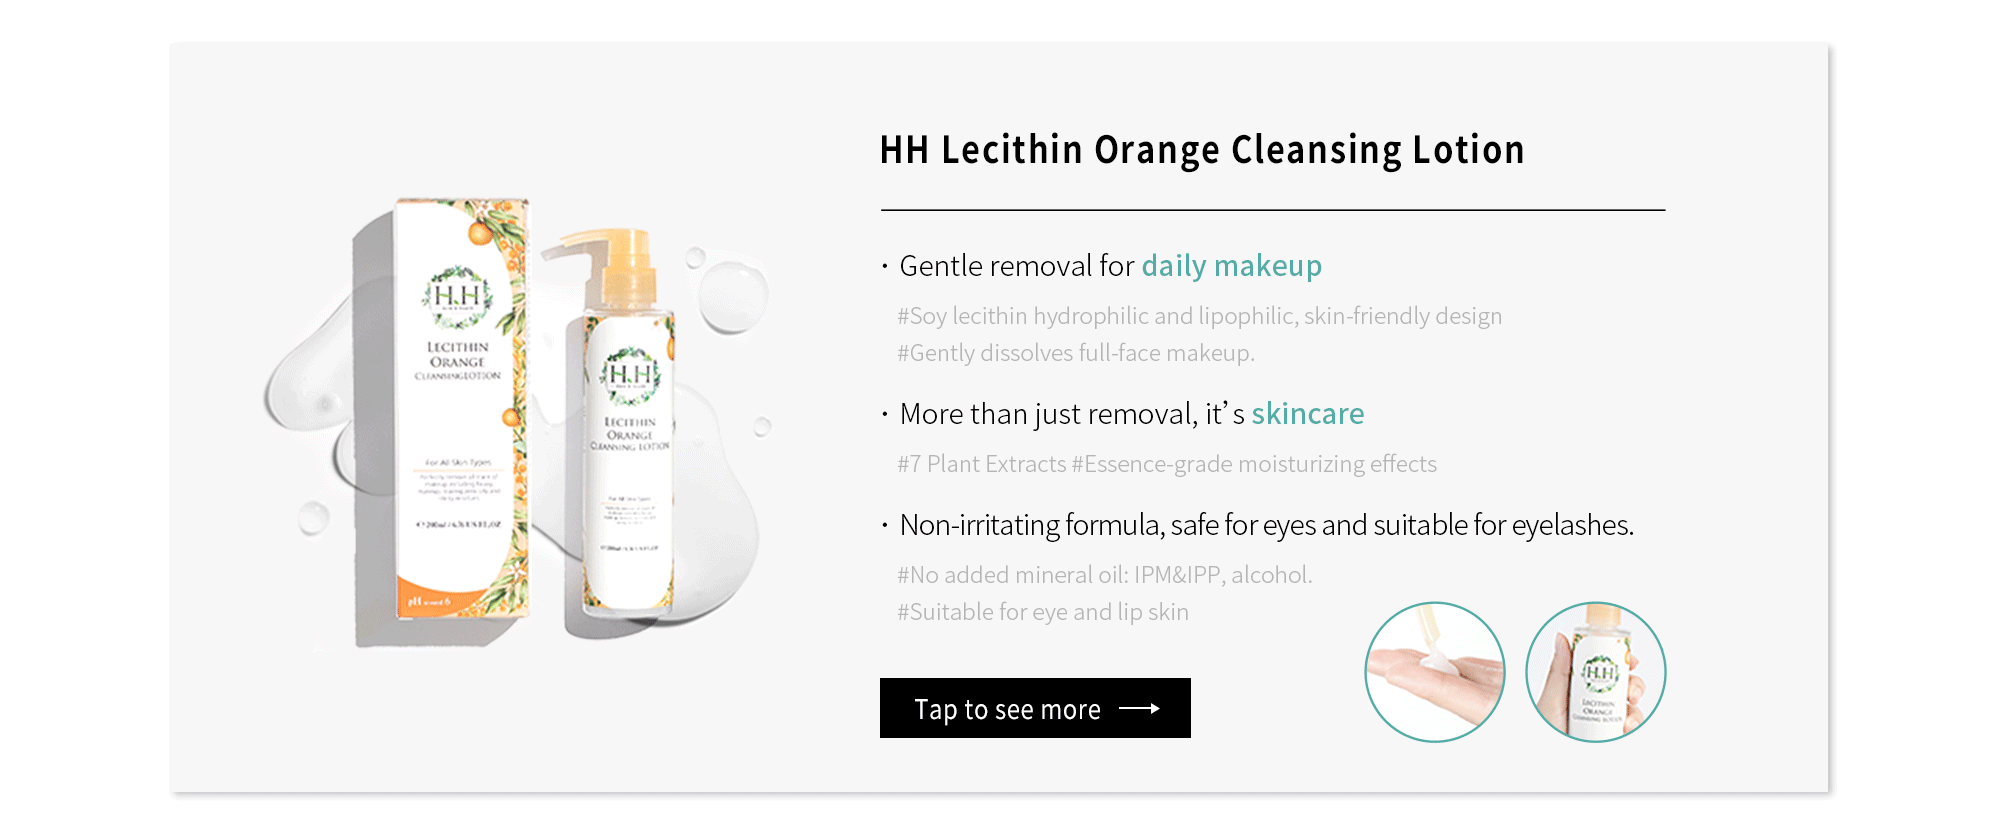Click the Tap to see more button

pyautogui.click(x=1035, y=708)
